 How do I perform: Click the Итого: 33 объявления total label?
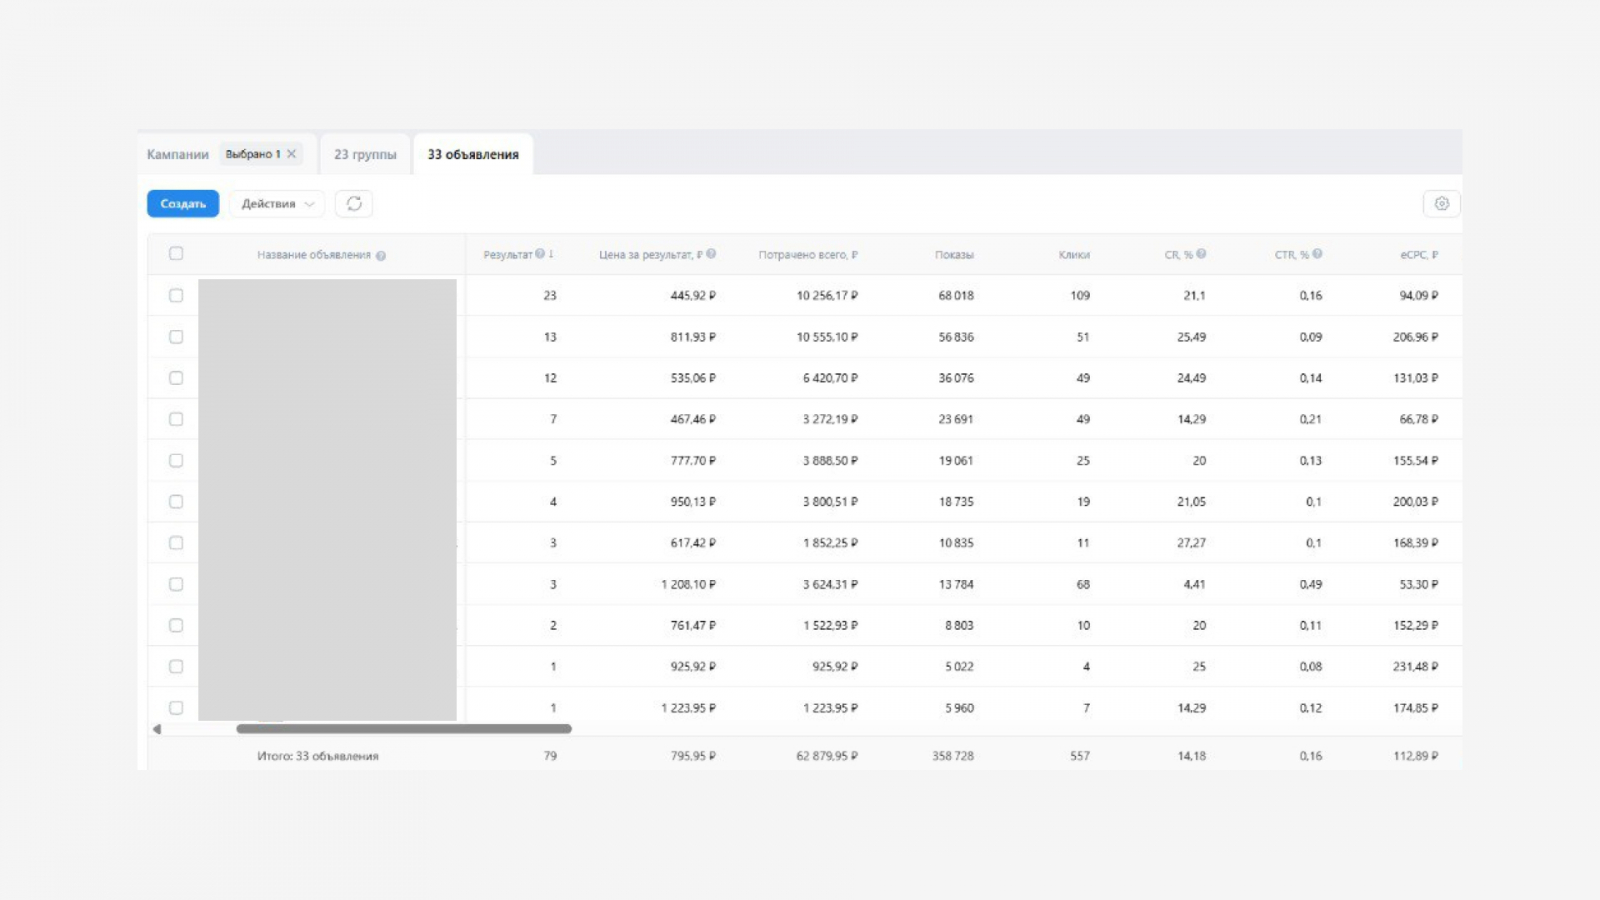coord(318,757)
